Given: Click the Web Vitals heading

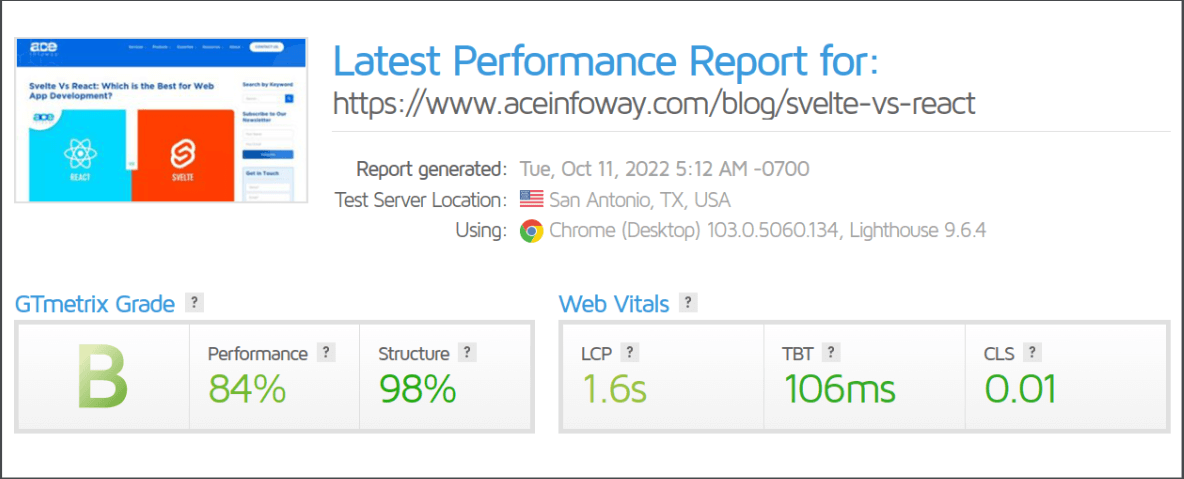Looking at the screenshot, I should [x=614, y=304].
